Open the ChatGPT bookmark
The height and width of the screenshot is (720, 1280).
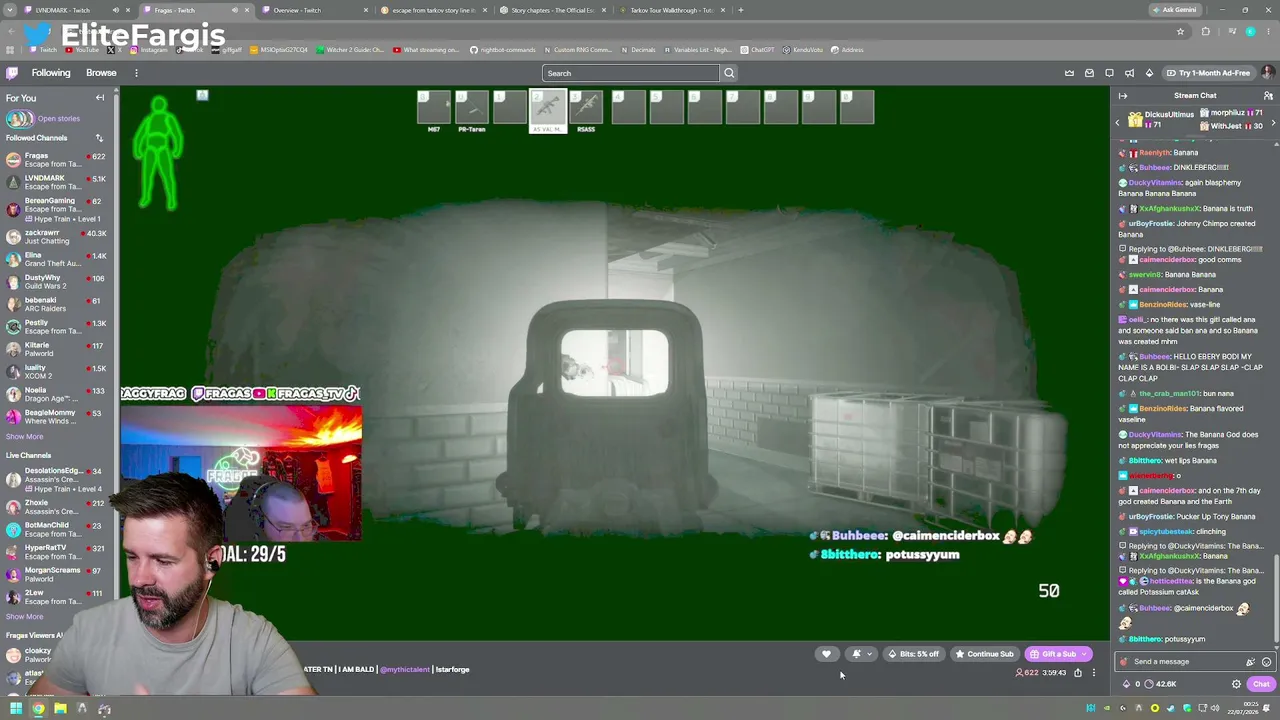coord(757,50)
